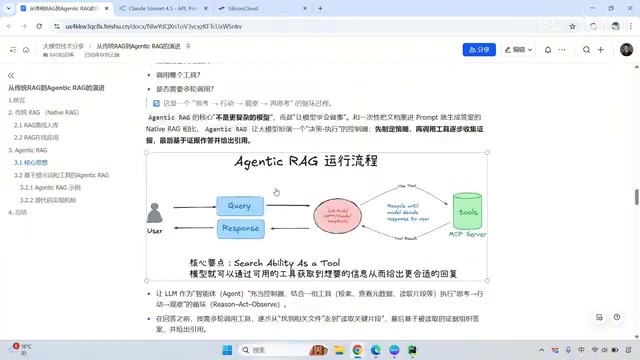The image size is (640, 360).
Task: Close the SiliconCloud tab
Action: [304, 8]
